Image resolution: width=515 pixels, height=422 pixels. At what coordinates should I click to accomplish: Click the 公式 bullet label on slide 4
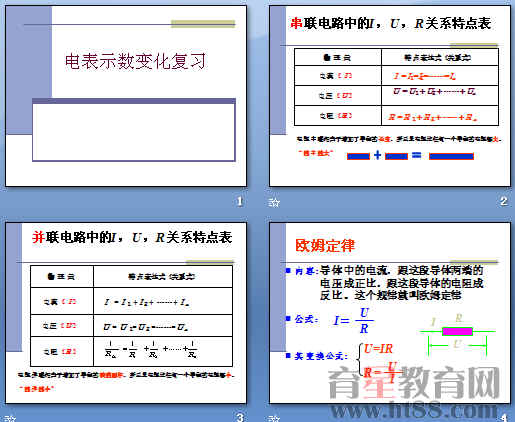[x=306, y=319]
